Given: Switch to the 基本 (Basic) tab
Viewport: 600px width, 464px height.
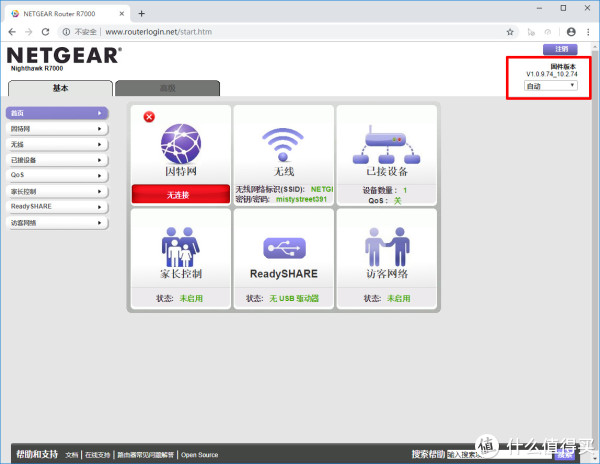Looking at the screenshot, I should point(59,88).
